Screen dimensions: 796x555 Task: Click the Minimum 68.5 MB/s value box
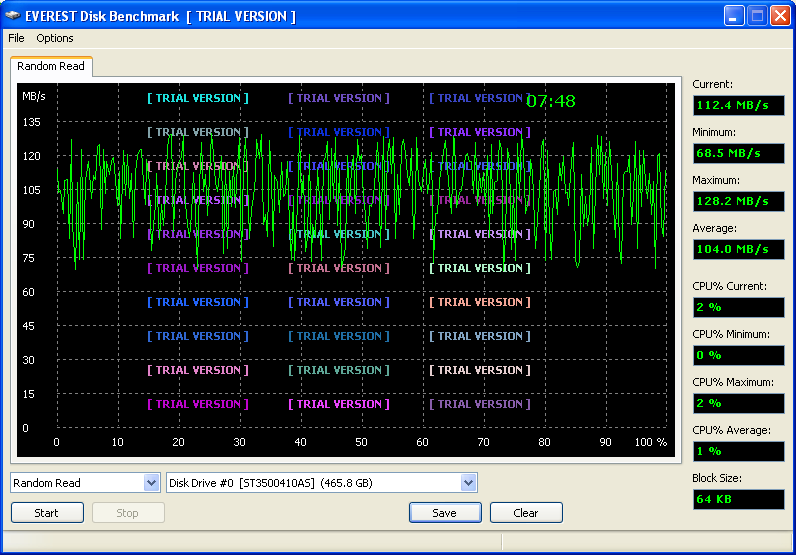pyautogui.click(x=738, y=153)
